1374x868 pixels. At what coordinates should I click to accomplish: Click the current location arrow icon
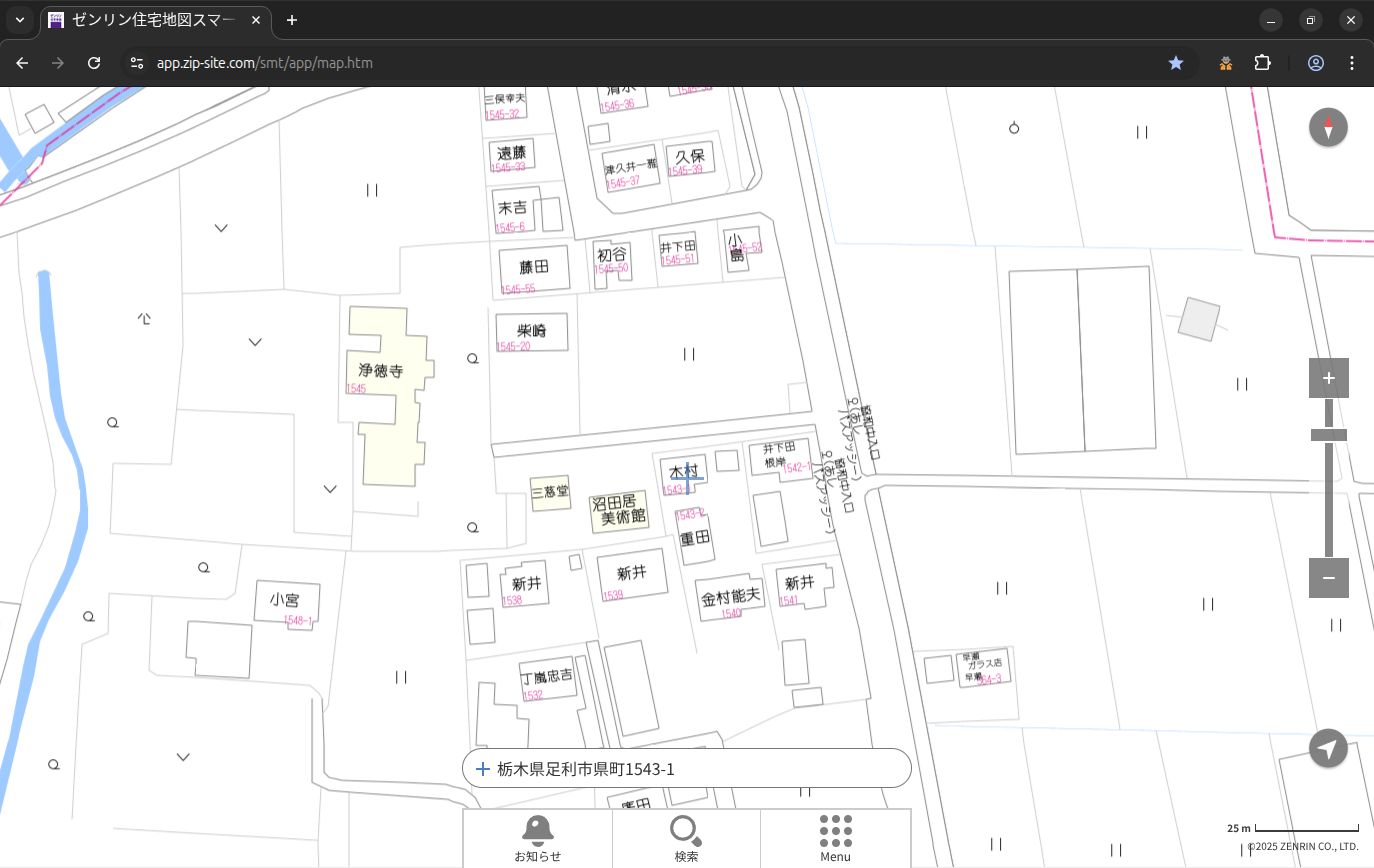(1328, 748)
